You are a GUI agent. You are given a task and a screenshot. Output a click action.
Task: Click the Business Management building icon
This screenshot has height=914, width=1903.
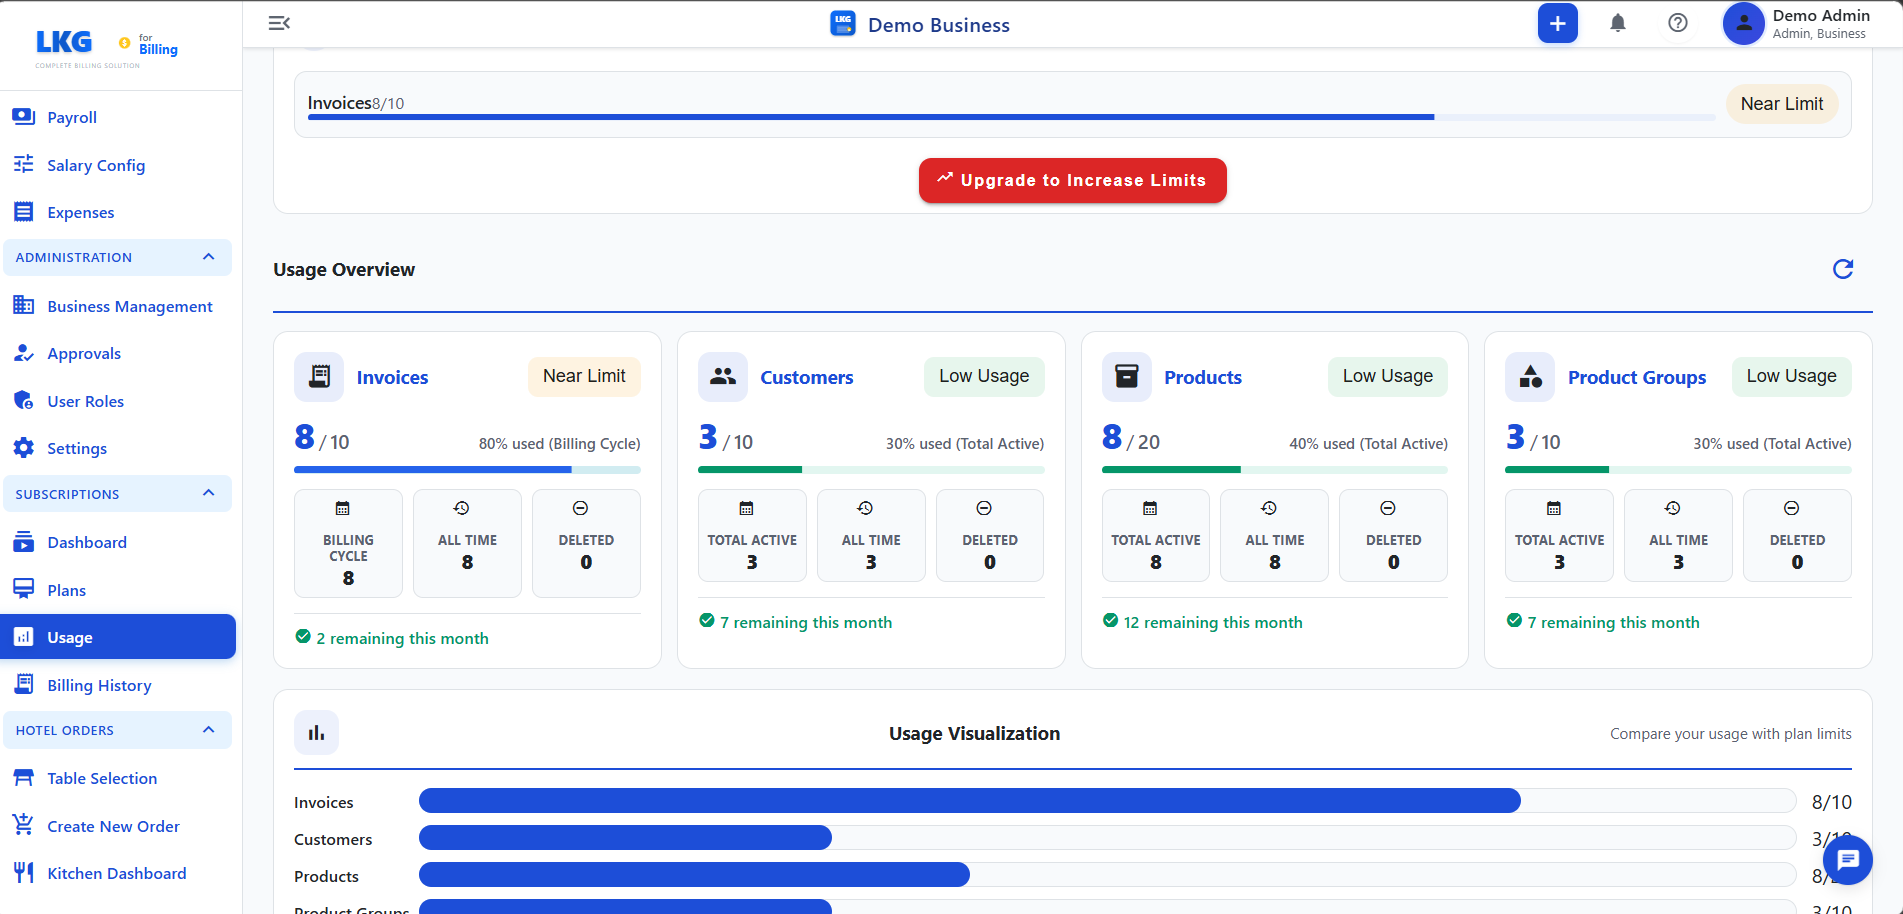pyautogui.click(x=24, y=306)
